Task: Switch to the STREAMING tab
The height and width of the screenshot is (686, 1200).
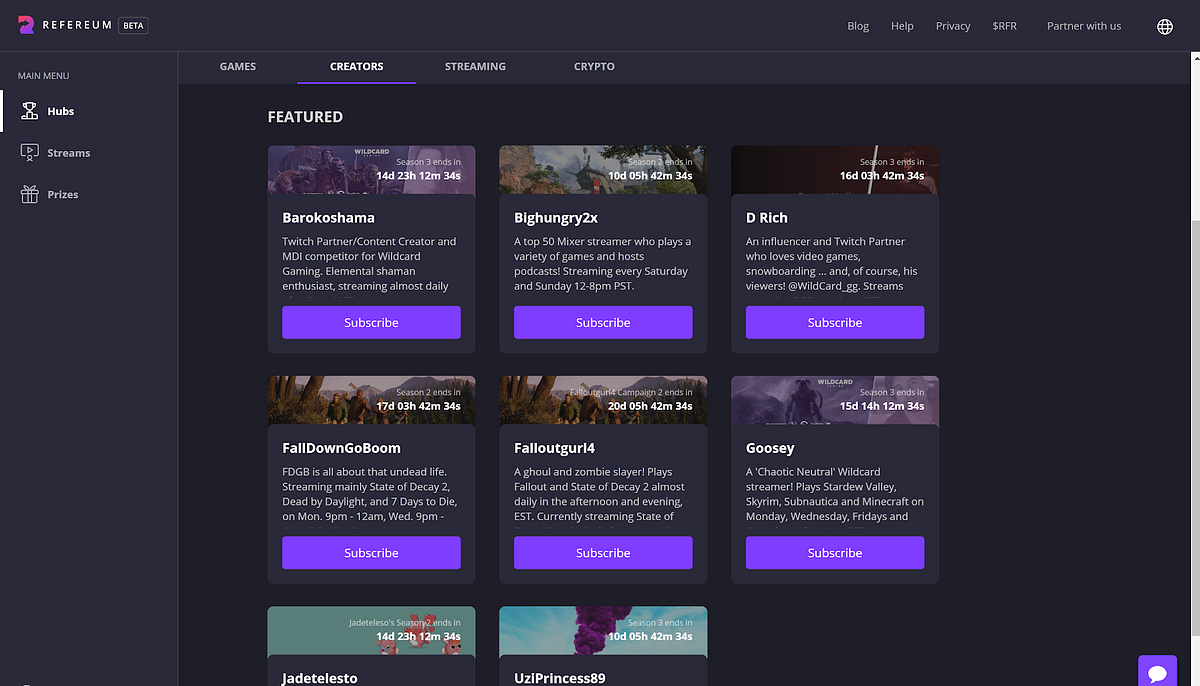Action: point(475,66)
